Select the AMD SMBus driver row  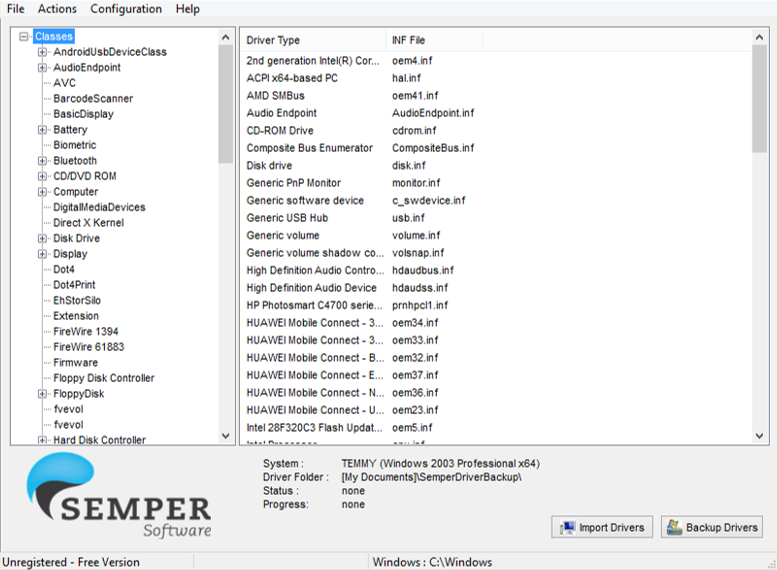pyautogui.click(x=275, y=96)
